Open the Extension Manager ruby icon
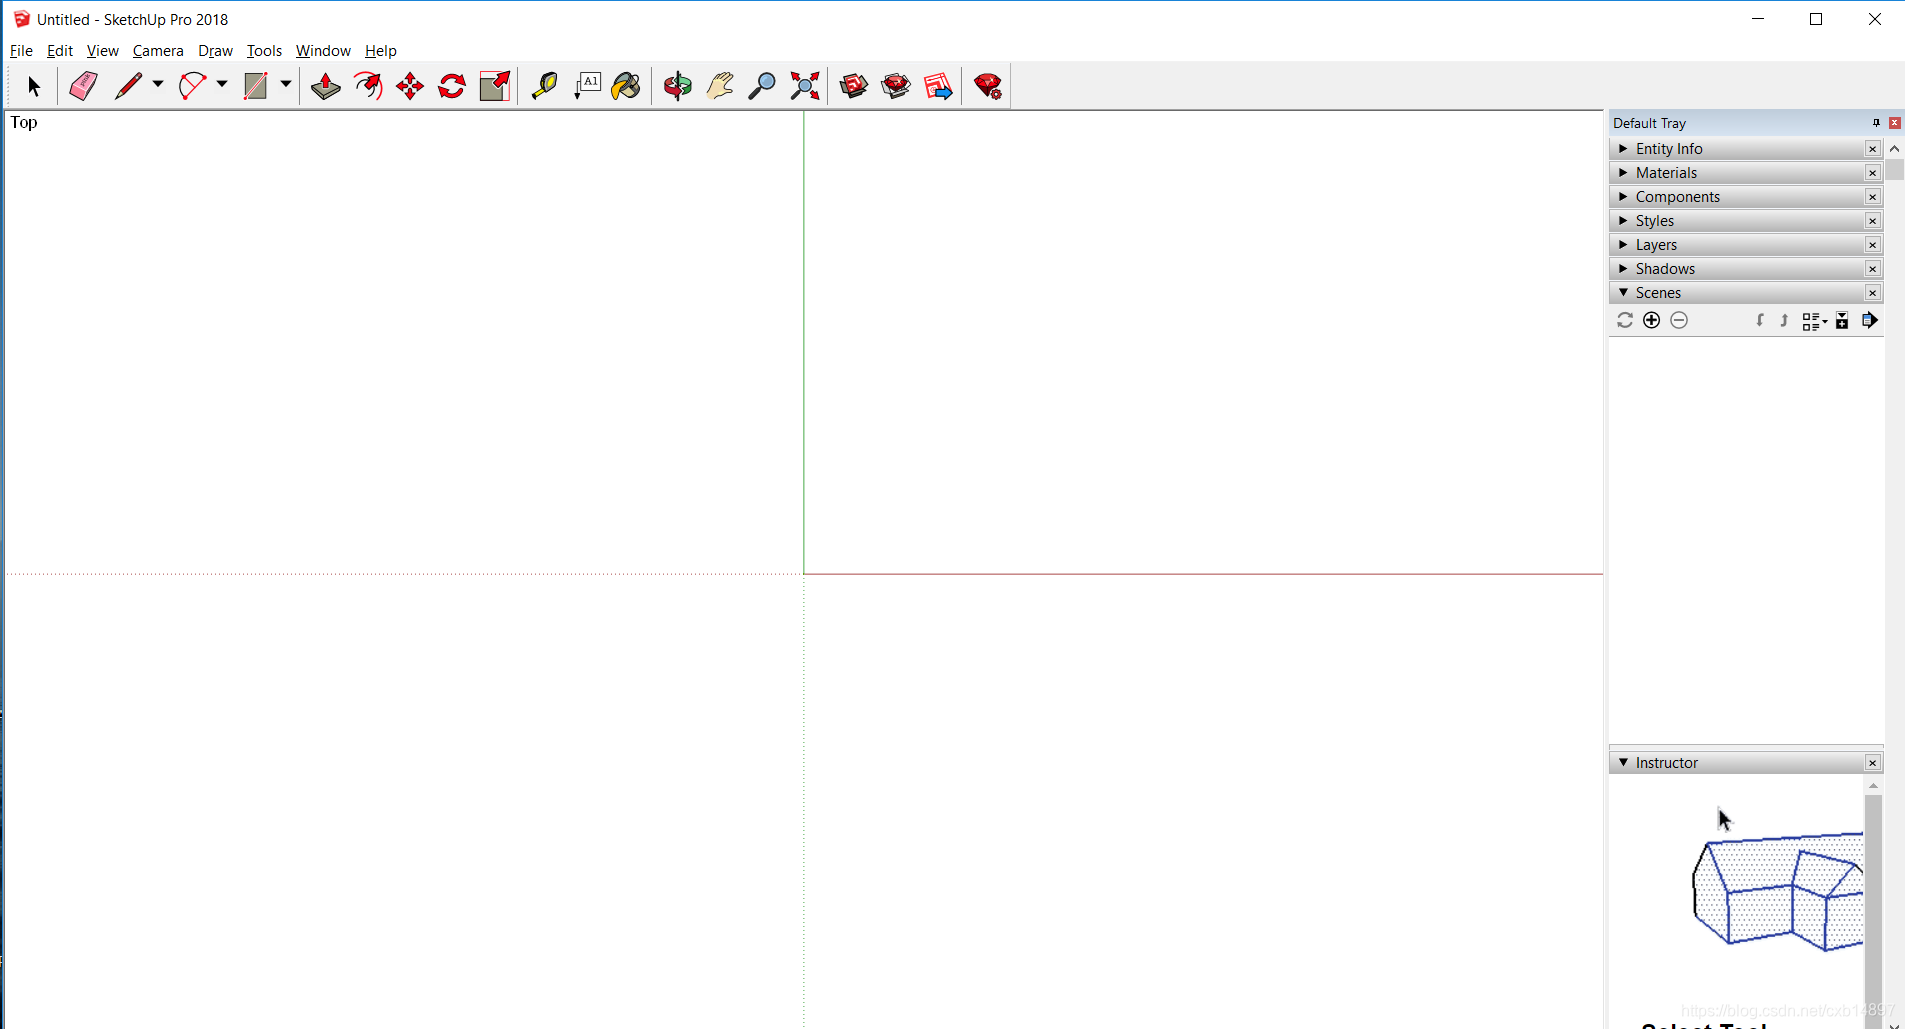This screenshot has width=1905, height=1029. click(988, 86)
